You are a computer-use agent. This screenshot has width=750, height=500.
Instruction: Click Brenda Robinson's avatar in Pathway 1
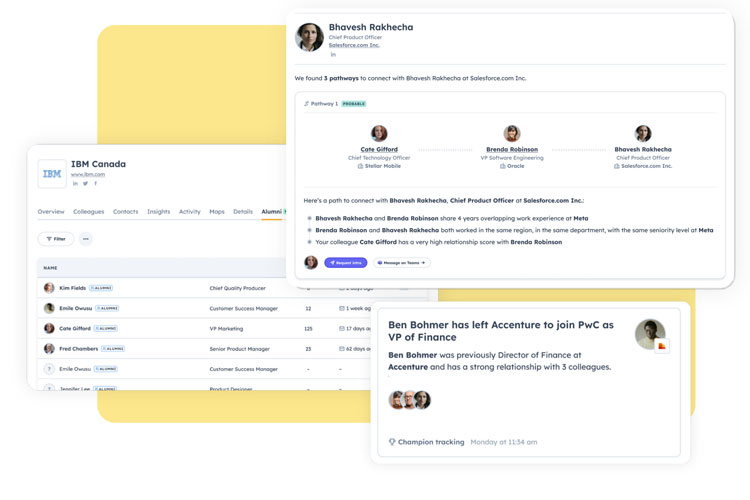pos(512,133)
